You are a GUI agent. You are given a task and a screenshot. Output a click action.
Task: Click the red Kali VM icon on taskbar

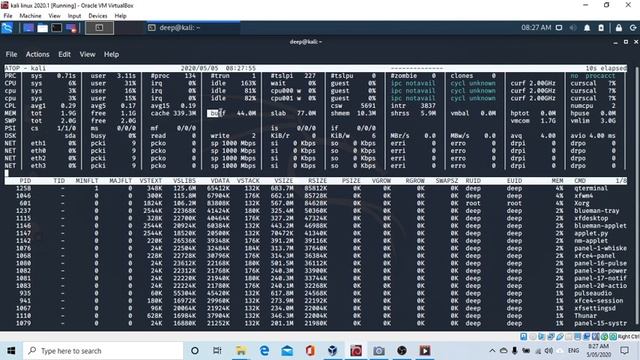pyautogui.click(x=356, y=351)
